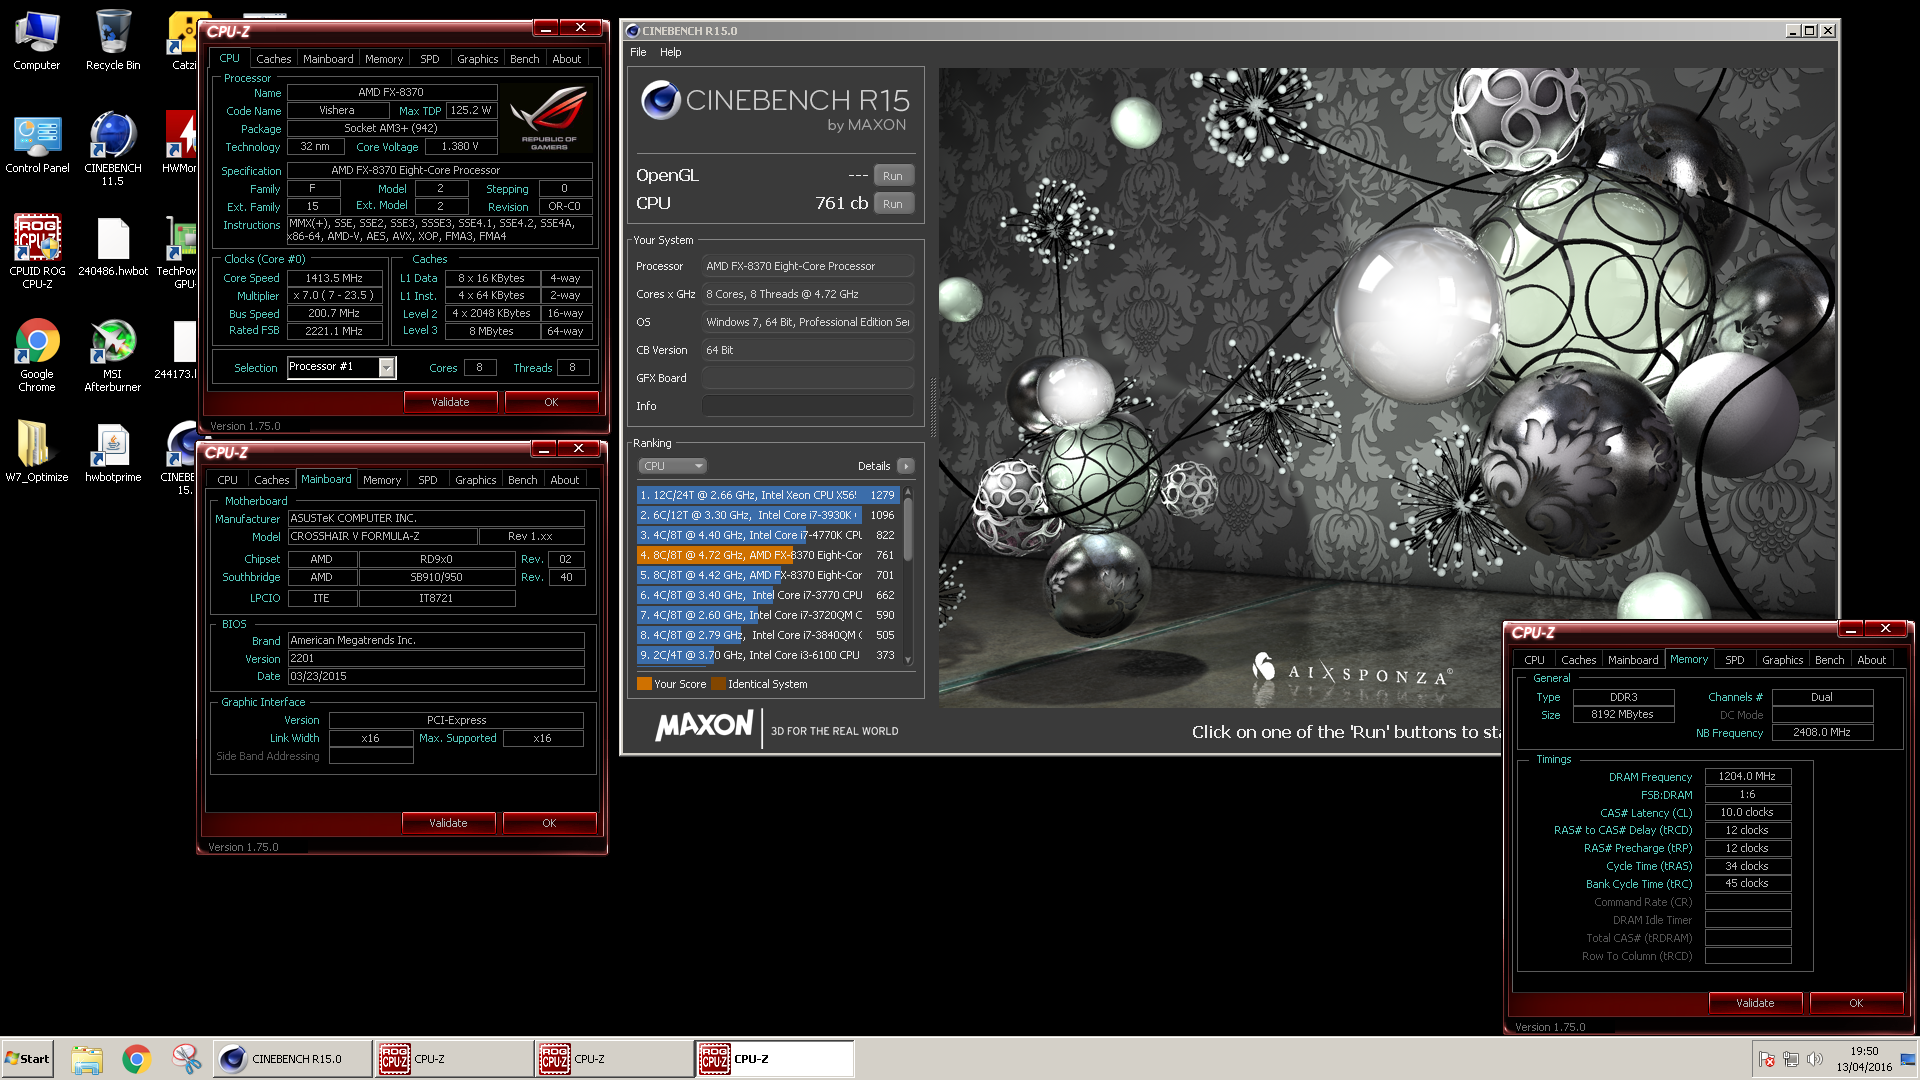The width and height of the screenshot is (1920, 1080).
Task: Select ranking row 1 Intel Xeon 1279
Action: tap(768, 495)
